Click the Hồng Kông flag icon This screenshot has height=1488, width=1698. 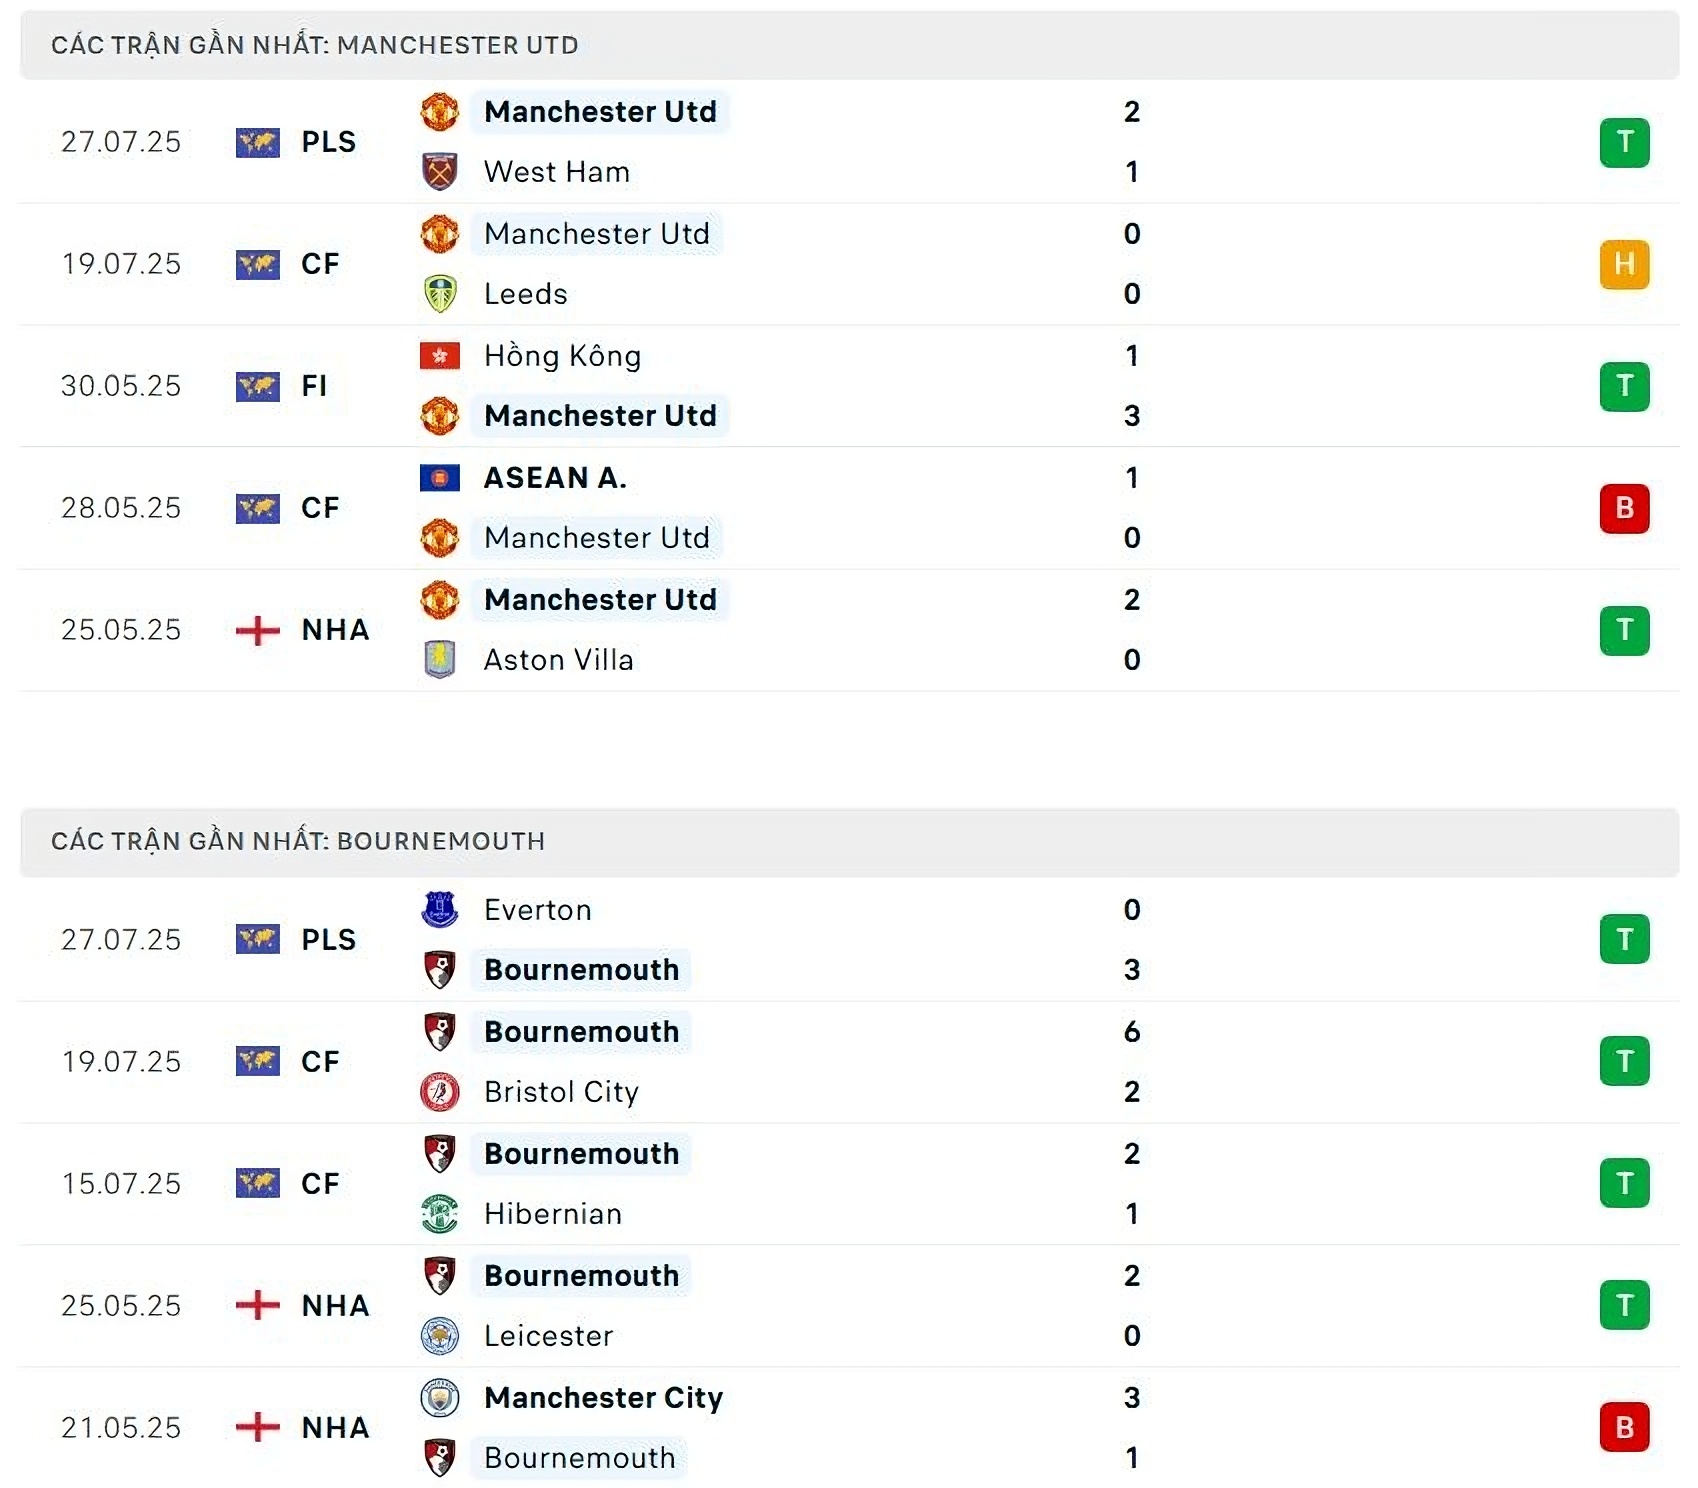(439, 356)
